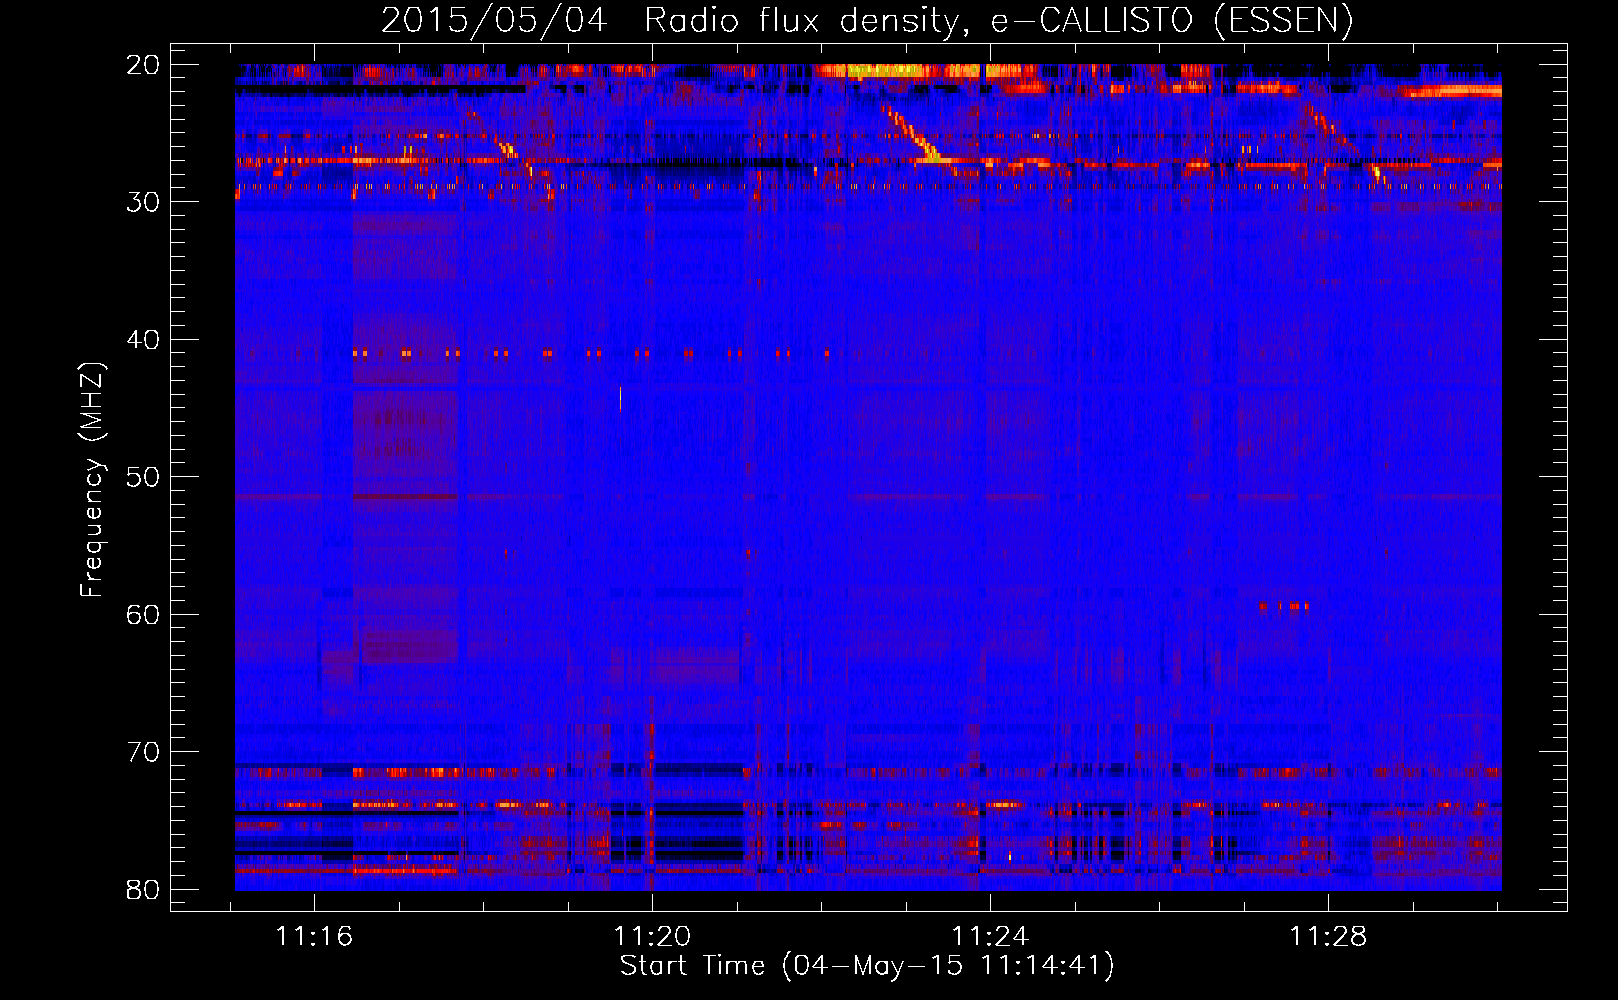The image size is (1618, 1000).
Task: Click the Start Time axis caption
Action: [866, 966]
